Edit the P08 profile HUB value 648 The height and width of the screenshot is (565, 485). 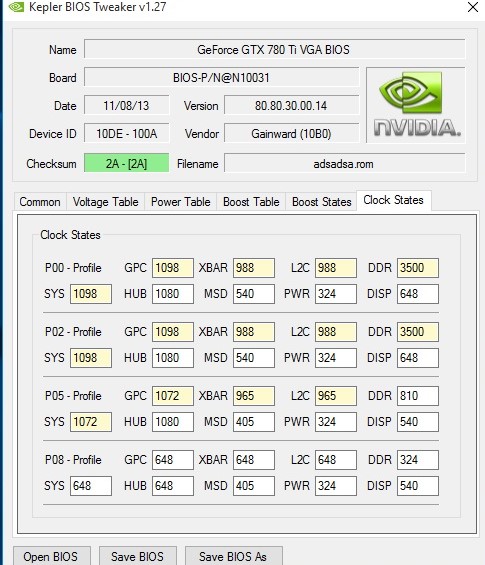(x=173, y=486)
